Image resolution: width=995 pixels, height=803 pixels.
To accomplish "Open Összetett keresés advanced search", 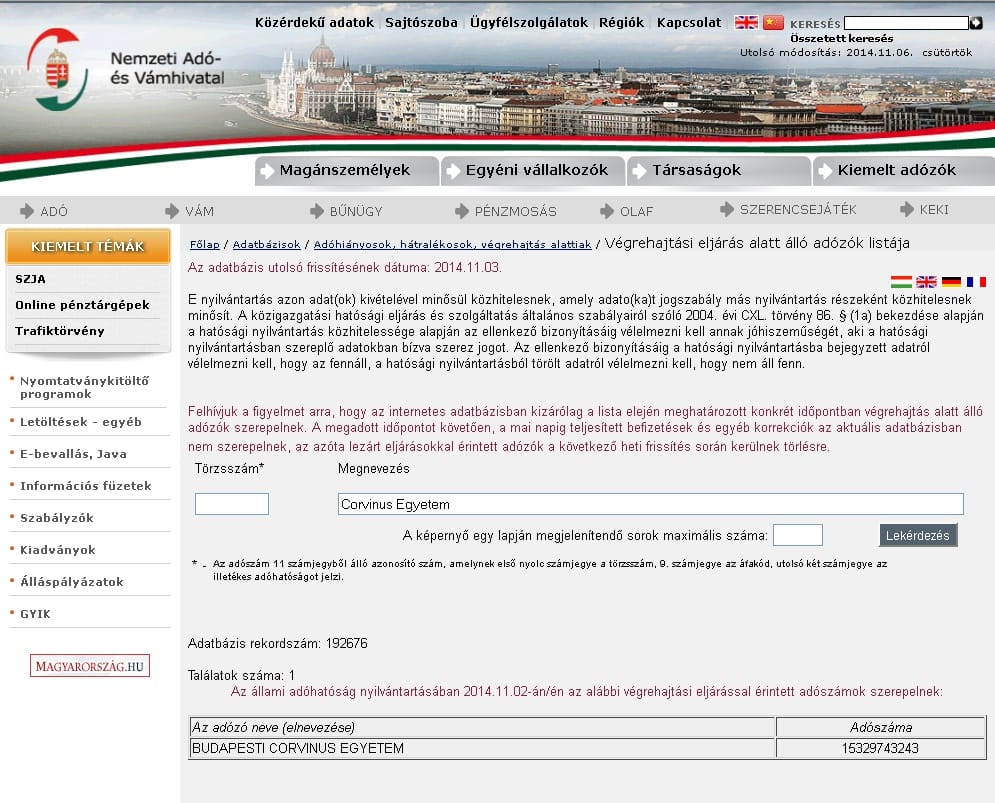I will pos(841,39).
